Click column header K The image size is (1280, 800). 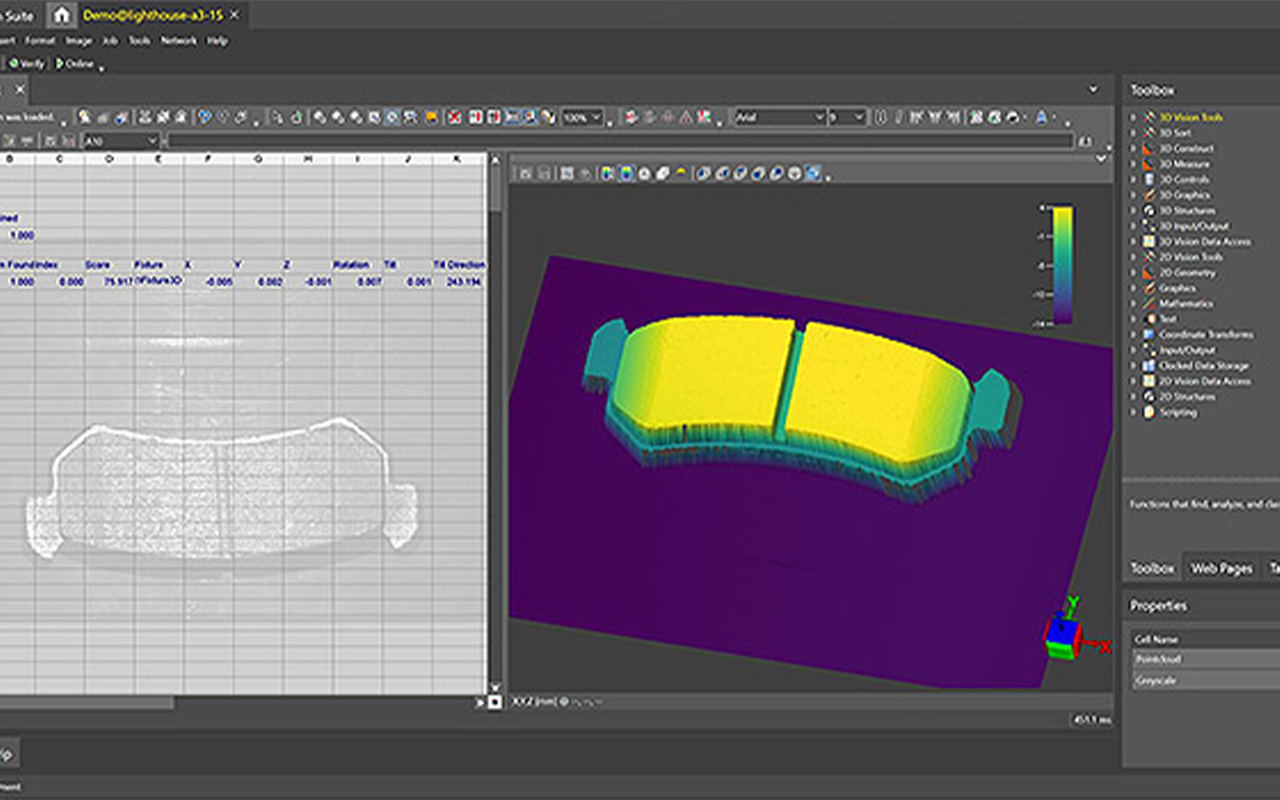tap(458, 159)
